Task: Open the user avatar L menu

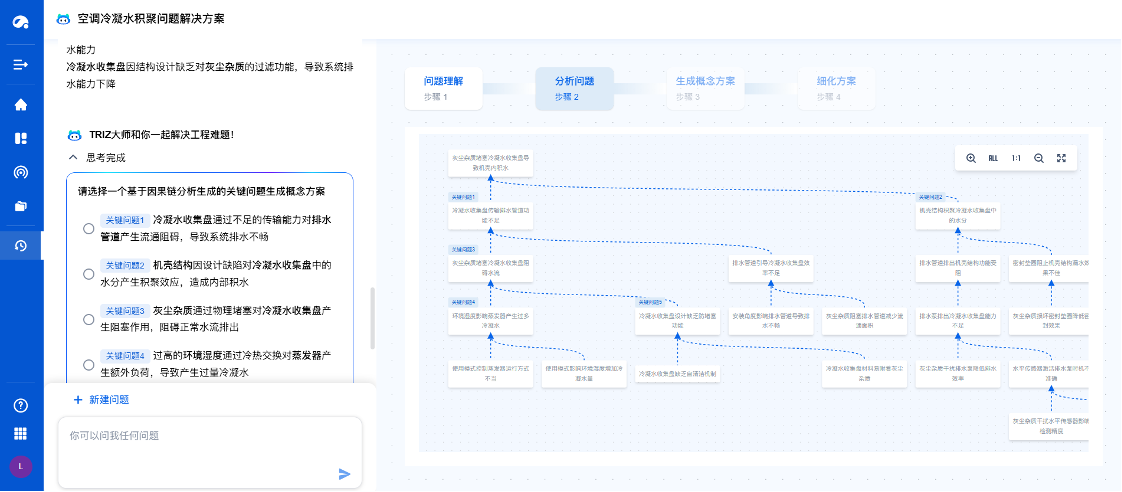Action: click(21, 465)
